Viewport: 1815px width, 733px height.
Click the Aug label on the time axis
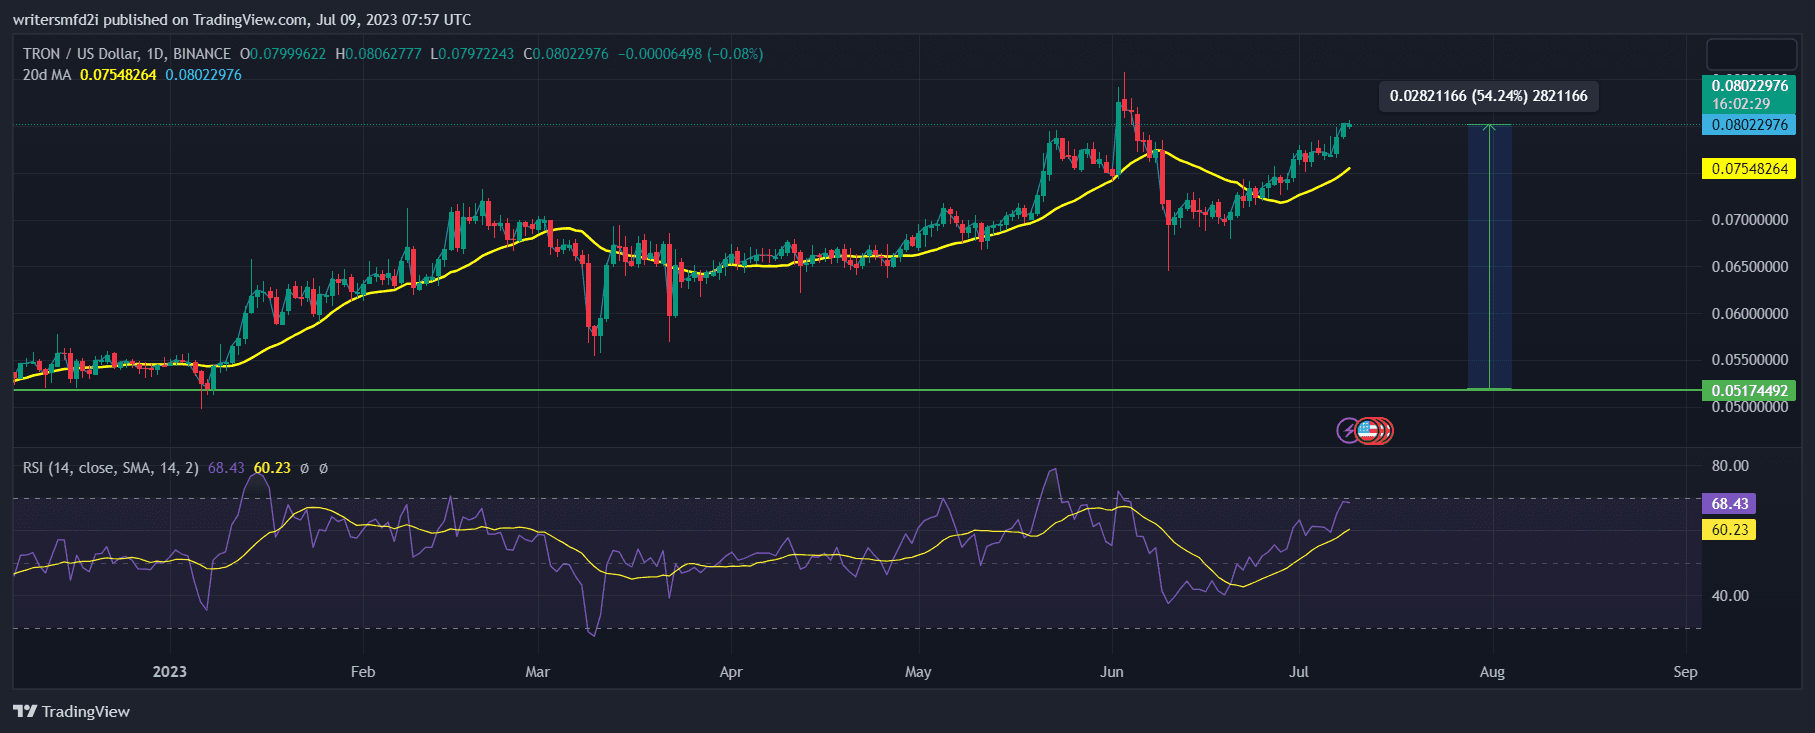(1491, 672)
